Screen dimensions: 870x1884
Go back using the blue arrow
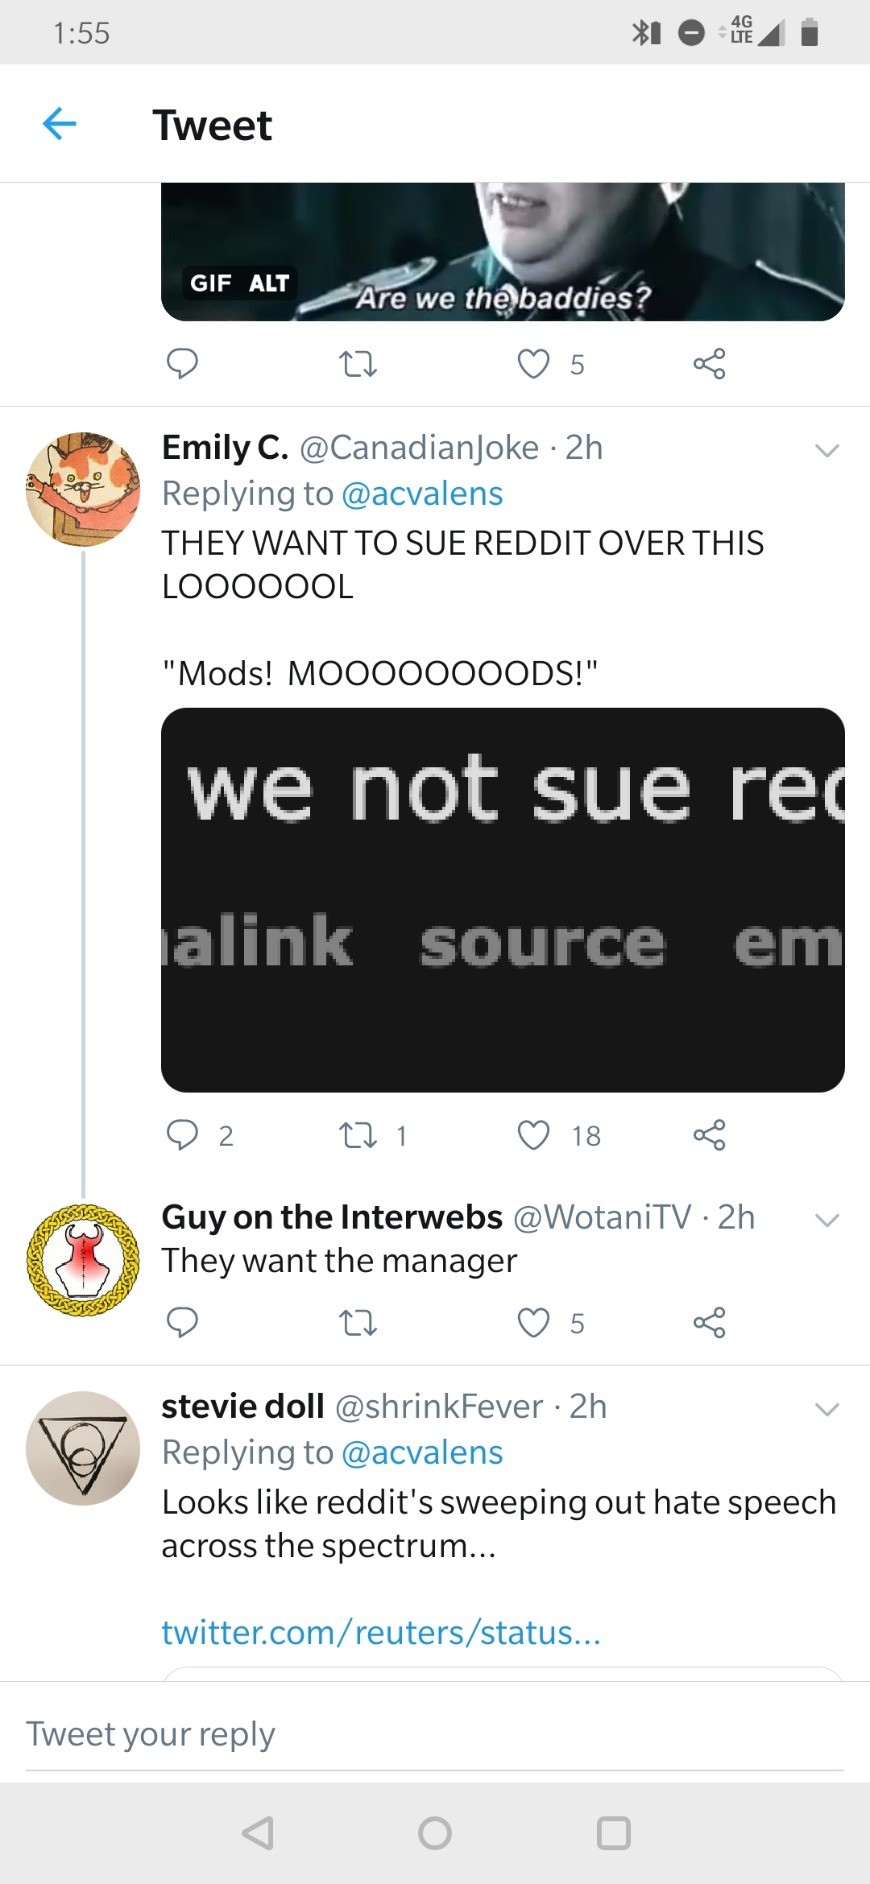pos(60,124)
